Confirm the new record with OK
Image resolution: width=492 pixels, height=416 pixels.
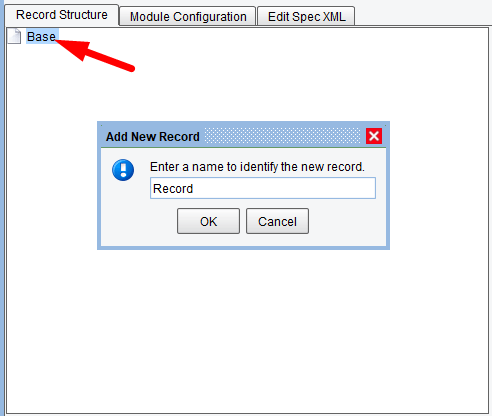click(208, 221)
